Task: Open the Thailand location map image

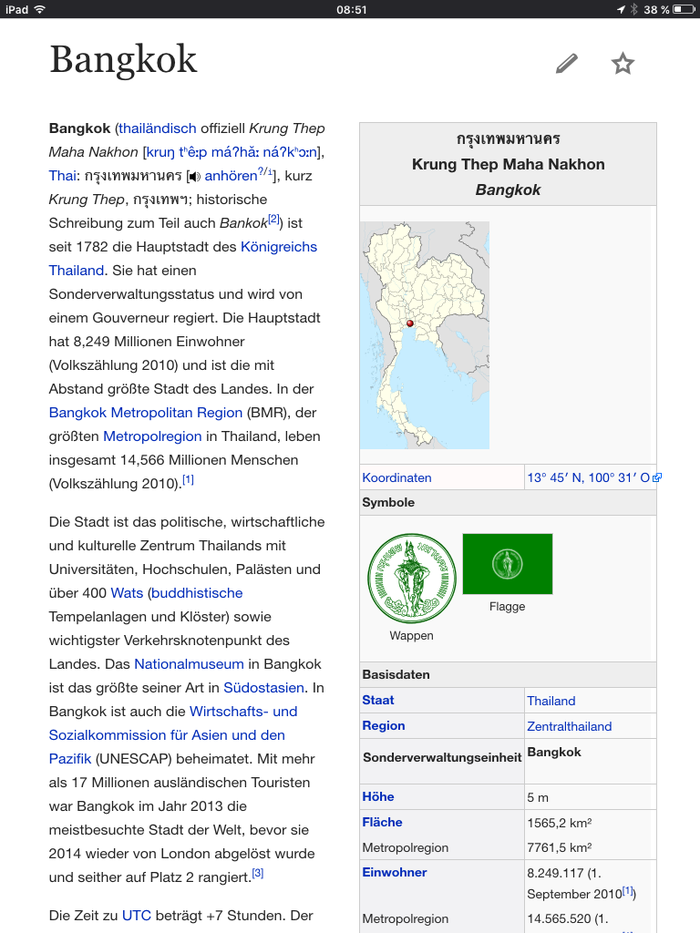Action: [424, 335]
